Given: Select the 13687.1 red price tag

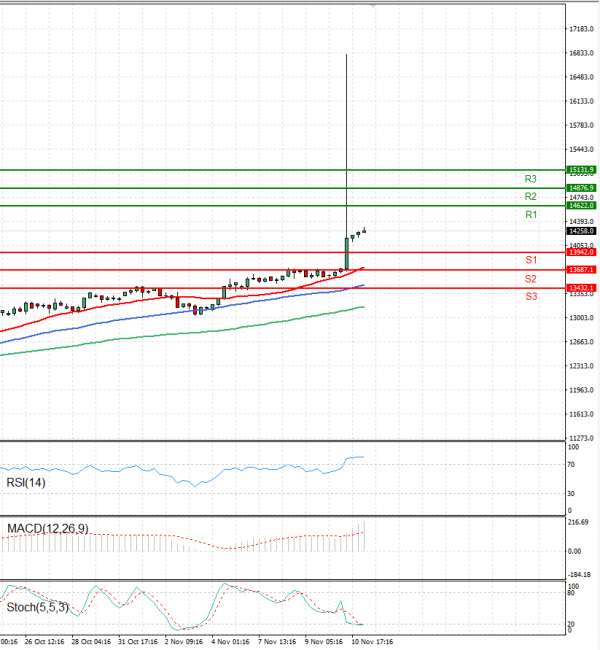Looking at the screenshot, I should [x=581, y=270].
